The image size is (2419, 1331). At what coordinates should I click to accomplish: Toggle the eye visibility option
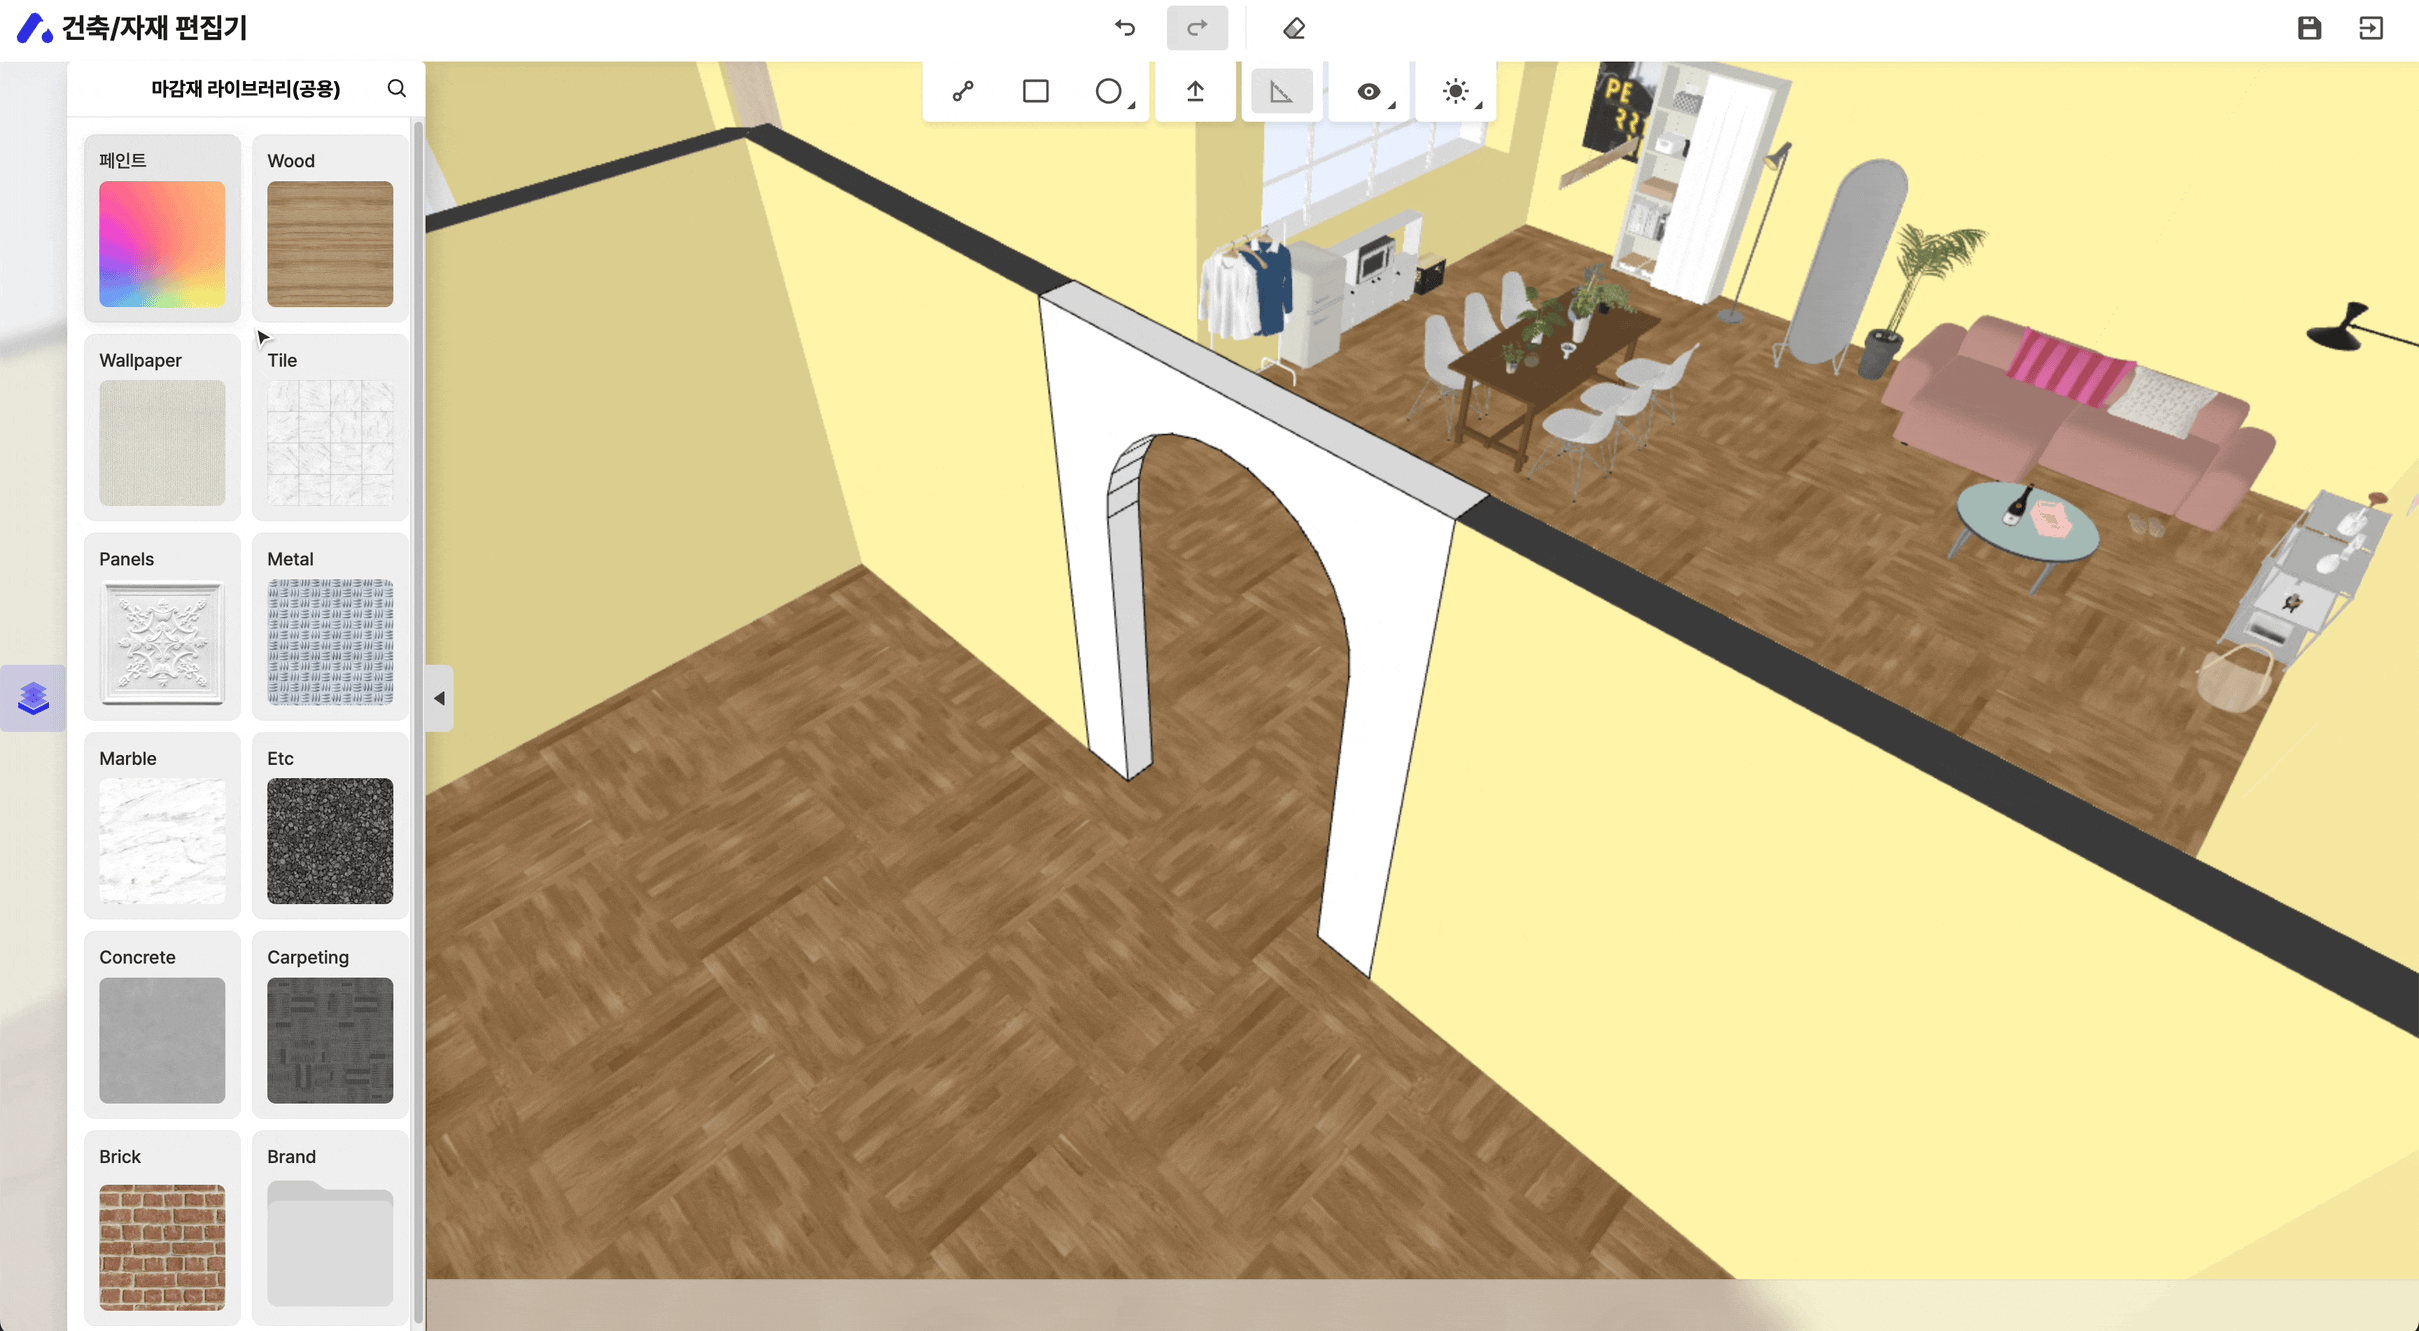click(x=1368, y=91)
